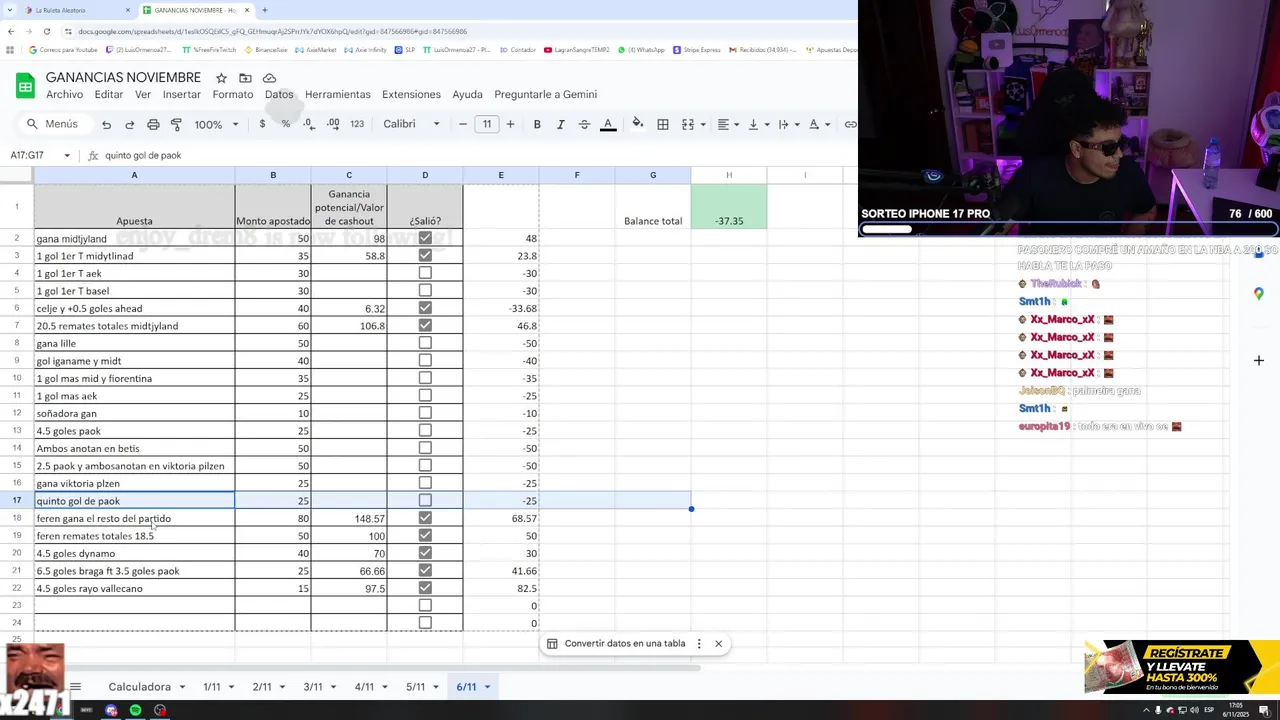Activate the paint format tool
Image resolution: width=1280 pixels, height=720 pixels.
(176, 124)
